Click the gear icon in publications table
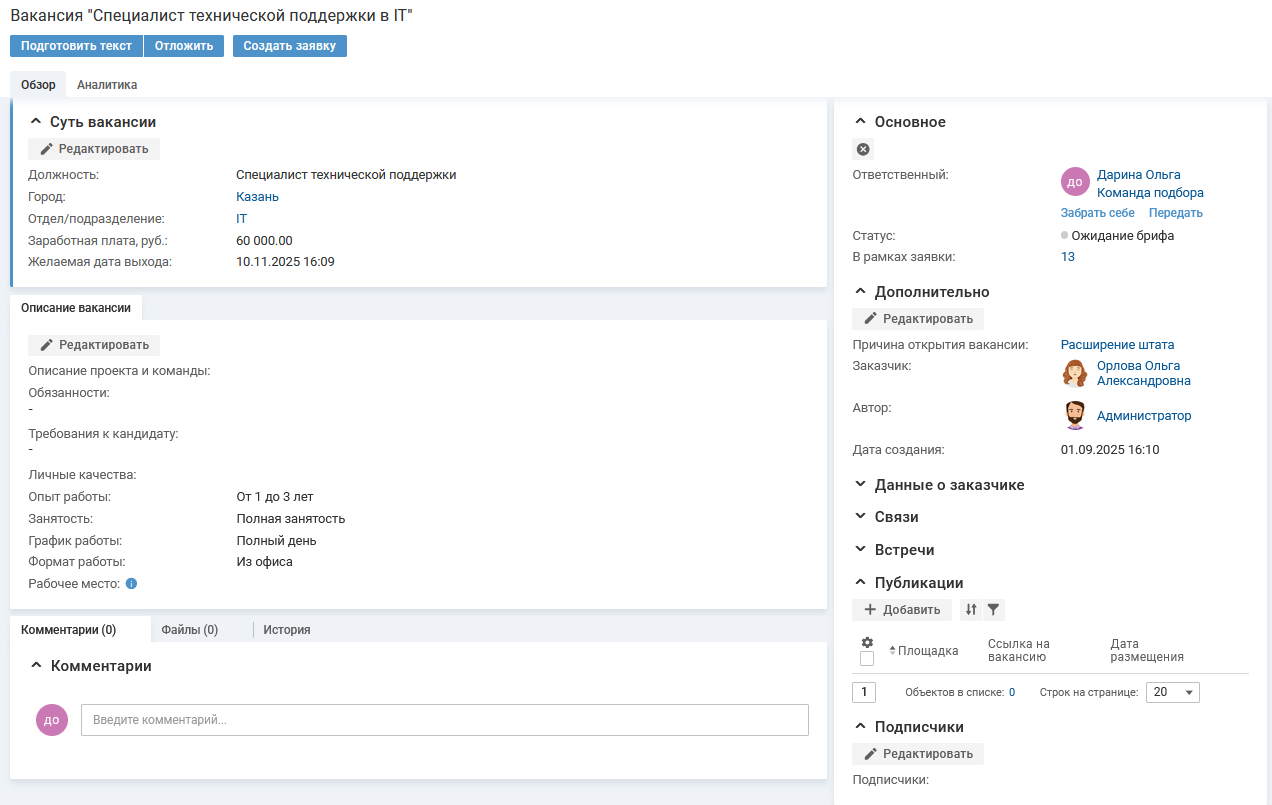Viewport: 1272px width, 805px height. (x=867, y=642)
